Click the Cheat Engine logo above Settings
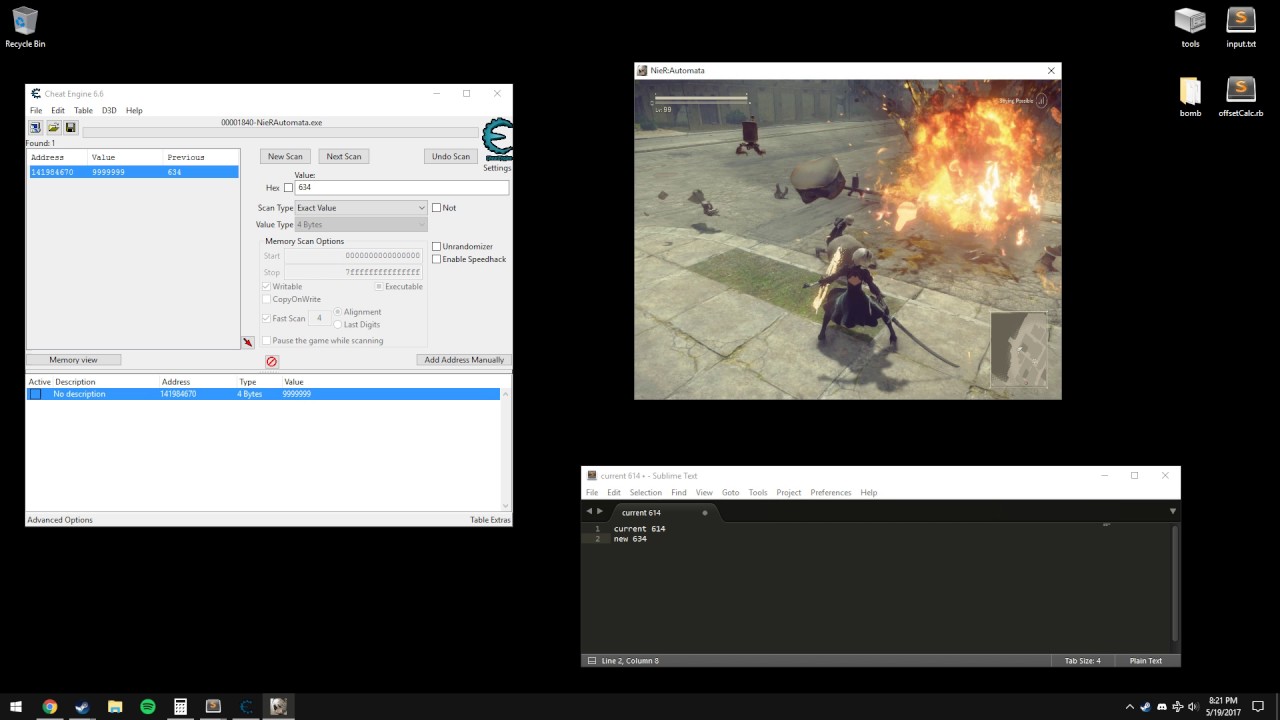The height and width of the screenshot is (720, 1280). [x=497, y=140]
